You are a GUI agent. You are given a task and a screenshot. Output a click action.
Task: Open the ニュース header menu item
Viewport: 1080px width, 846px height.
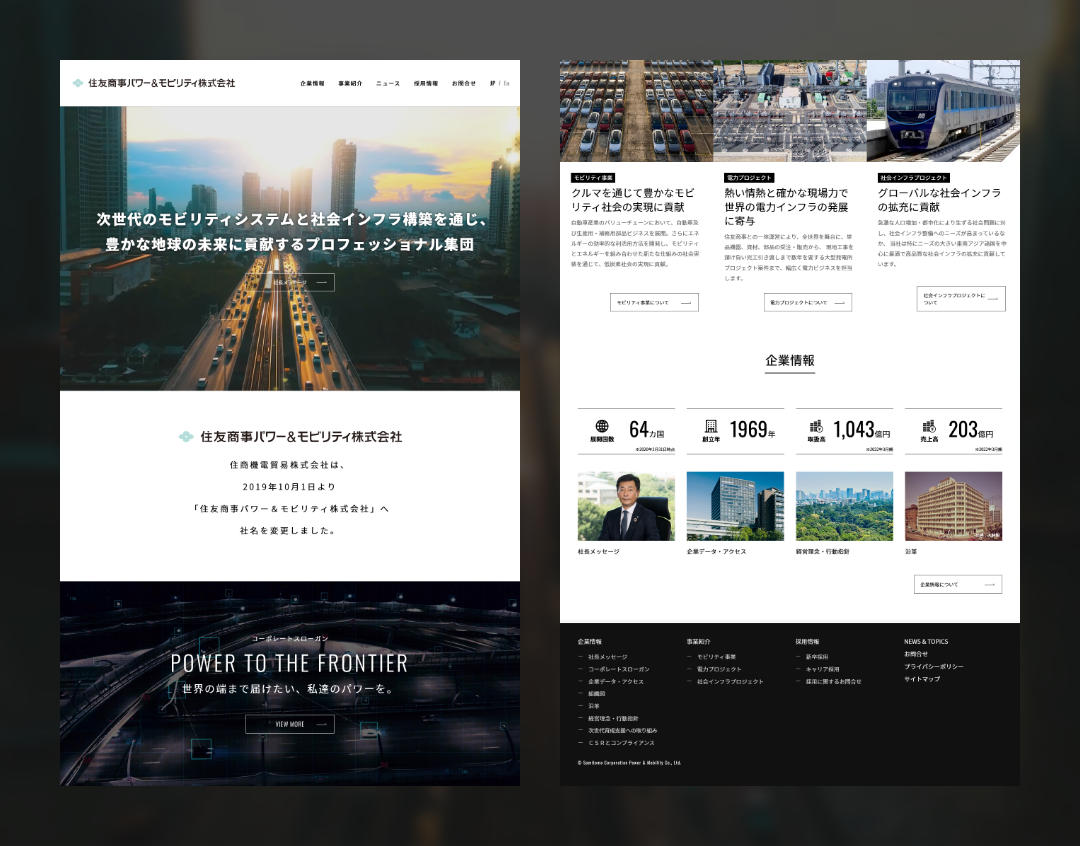388,83
